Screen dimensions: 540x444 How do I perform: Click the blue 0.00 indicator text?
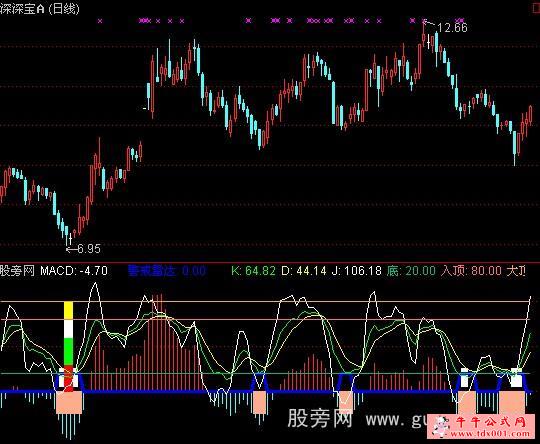coord(194,271)
